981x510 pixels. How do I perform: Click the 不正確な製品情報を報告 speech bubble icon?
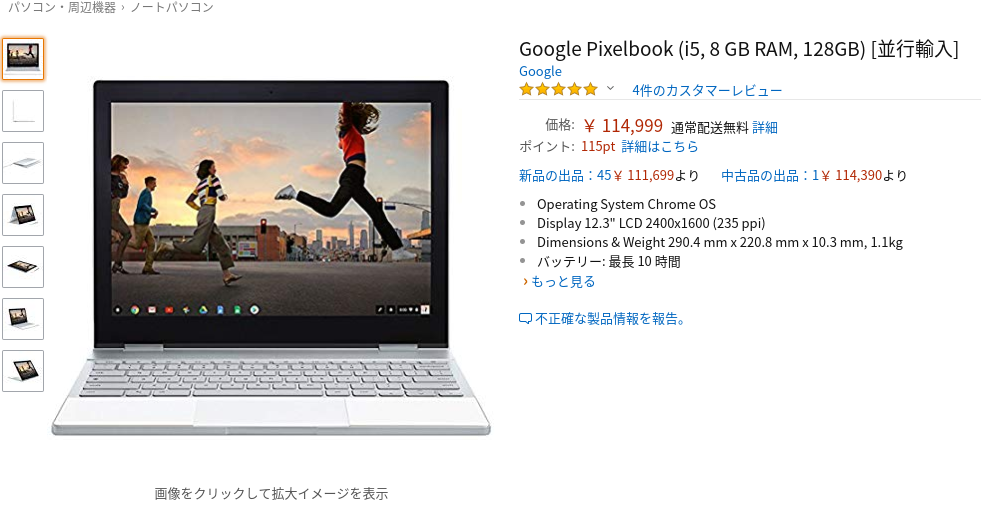click(526, 319)
